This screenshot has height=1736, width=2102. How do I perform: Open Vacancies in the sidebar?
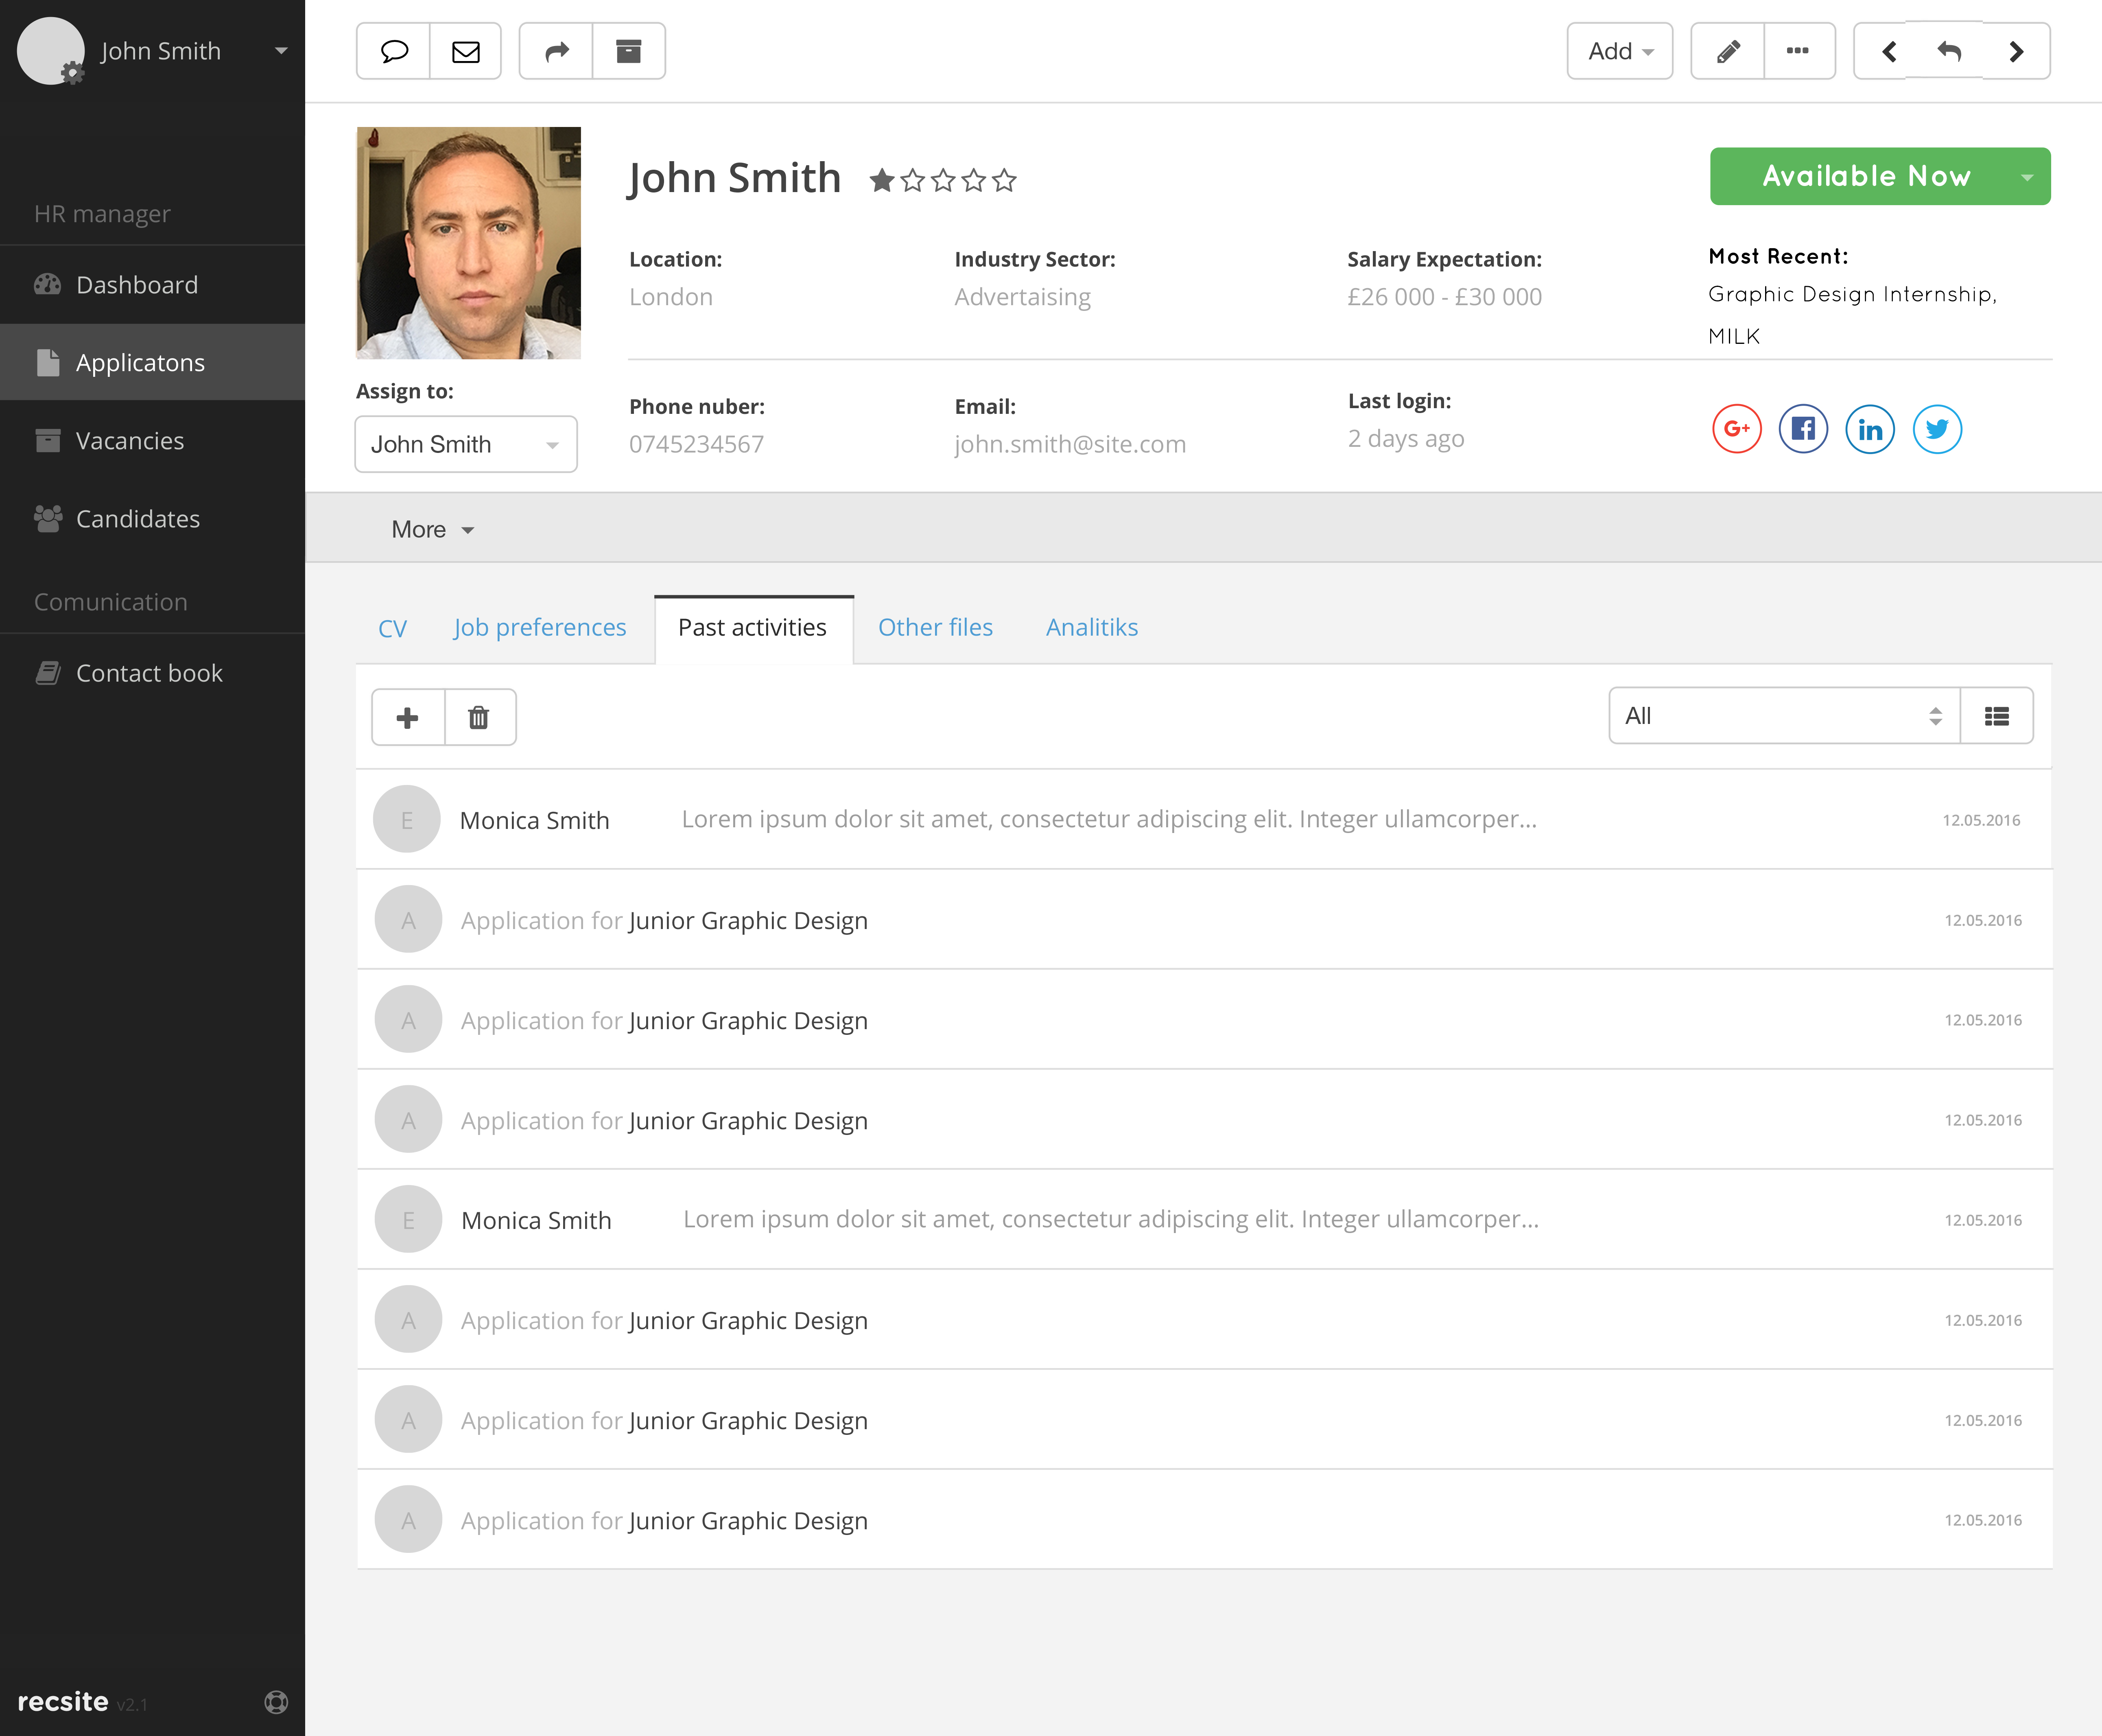point(130,441)
